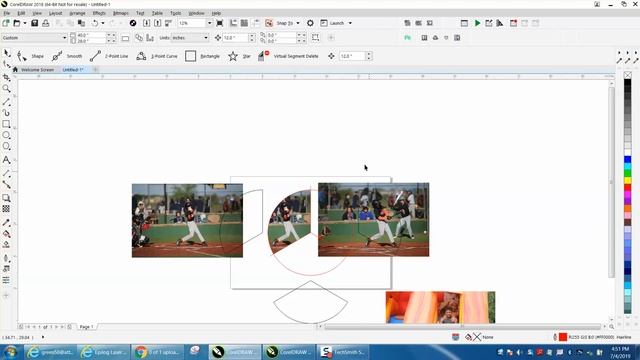Open the TechSmith taskbar button
The width and height of the screenshot is (640, 360).
(344, 352)
